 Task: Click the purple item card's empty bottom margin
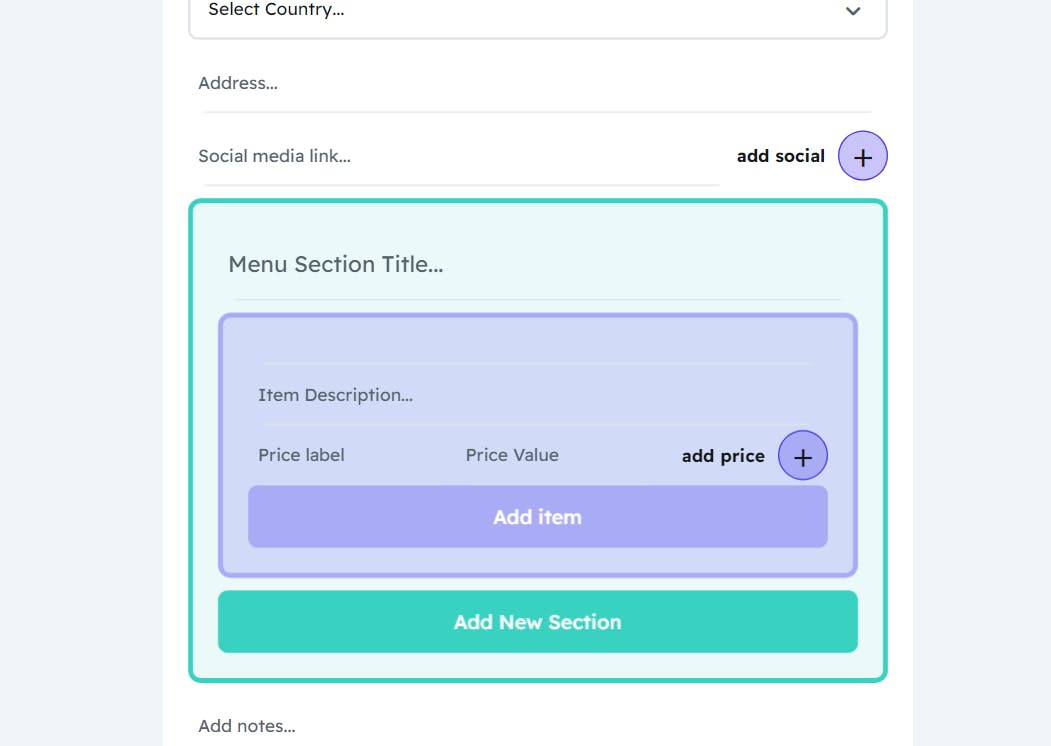[537, 561]
